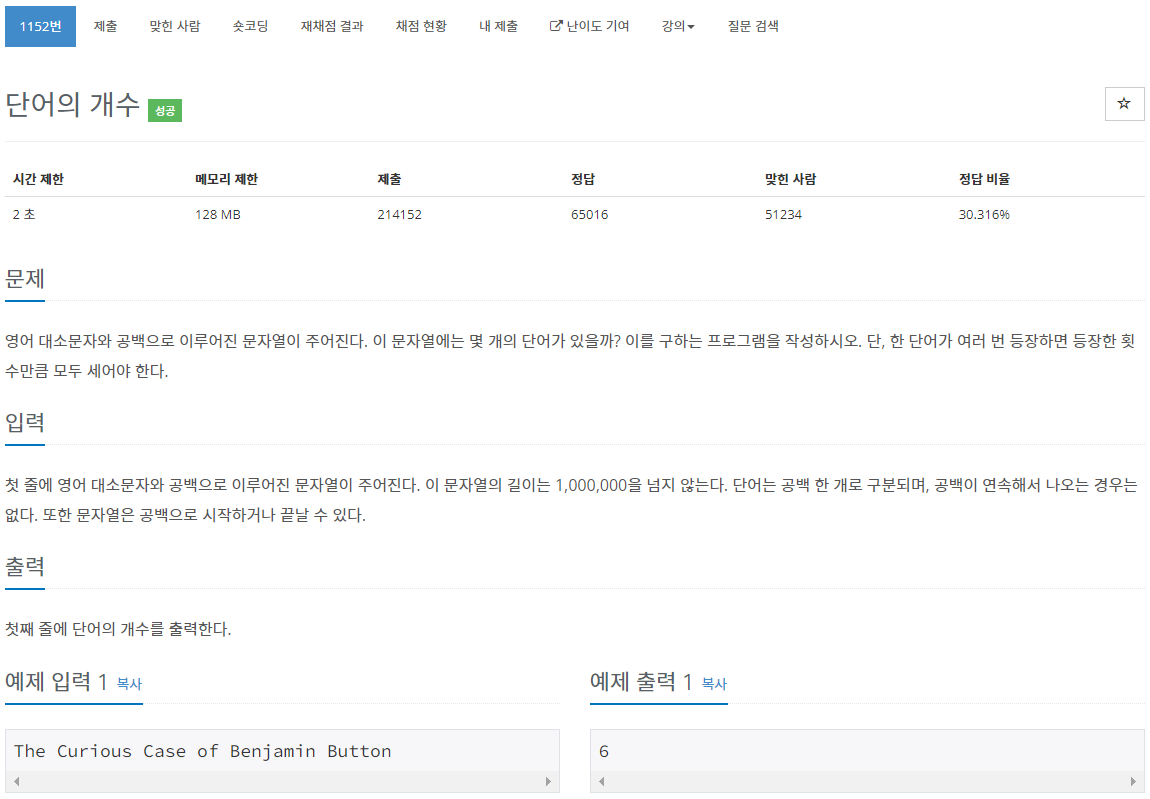Click the dropdown arrow beside 강의
This screenshot has height=799, width=1150.
click(x=691, y=26)
